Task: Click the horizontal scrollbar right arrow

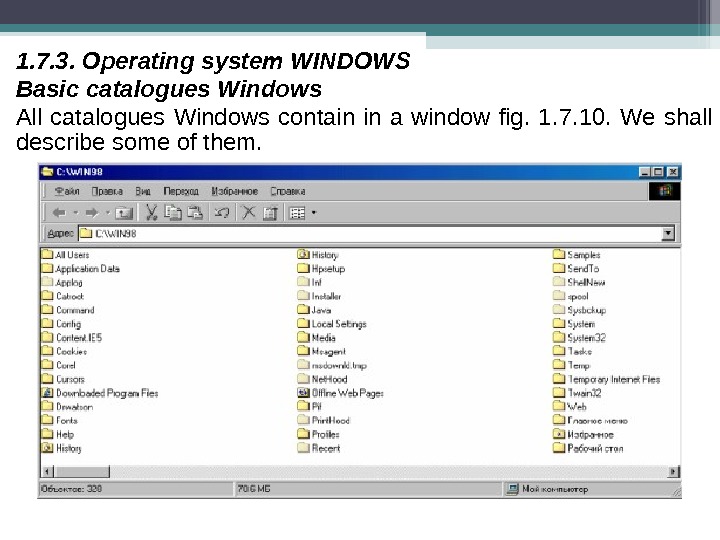Action: [674, 471]
